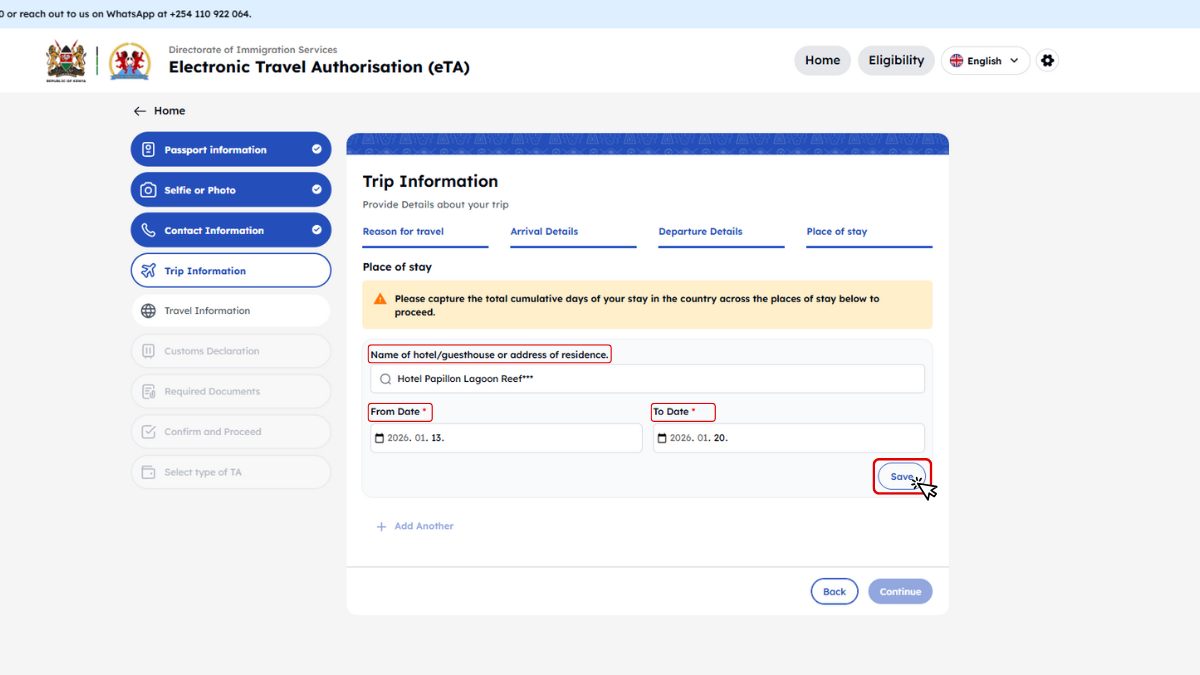Click the Passport information completed checkmark
This screenshot has height=675, width=1200.
point(316,150)
